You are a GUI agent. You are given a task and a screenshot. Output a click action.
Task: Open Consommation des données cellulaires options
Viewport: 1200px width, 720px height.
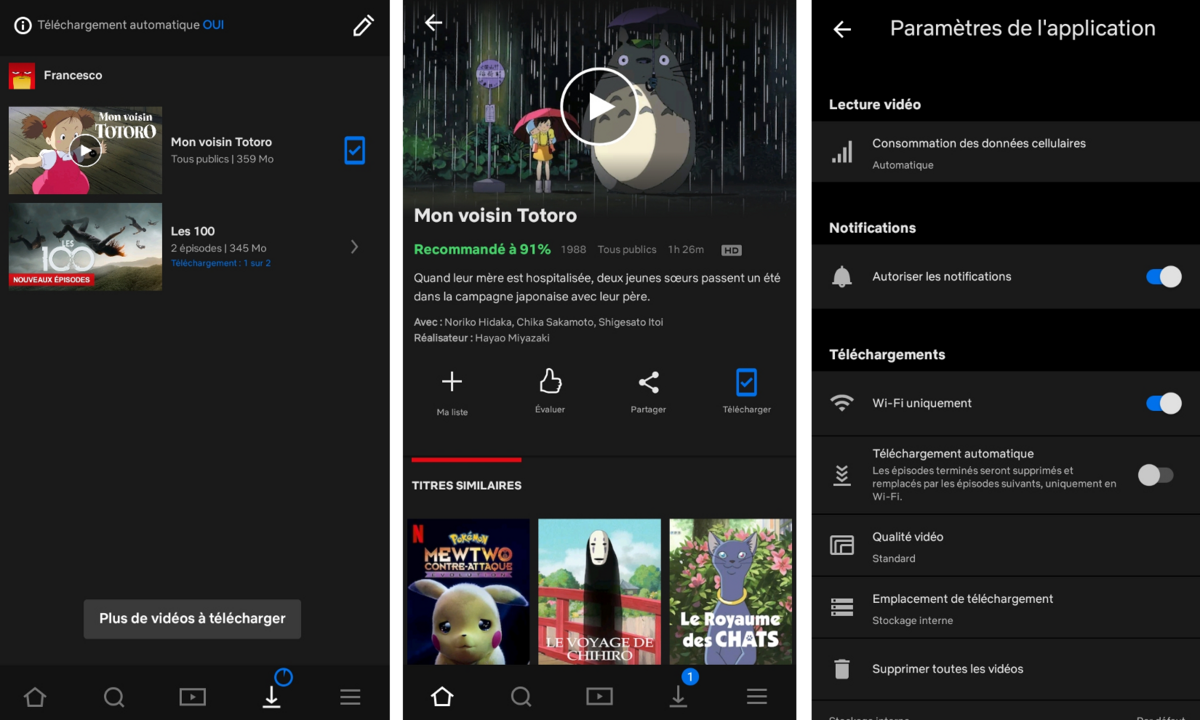coord(1000,152)
